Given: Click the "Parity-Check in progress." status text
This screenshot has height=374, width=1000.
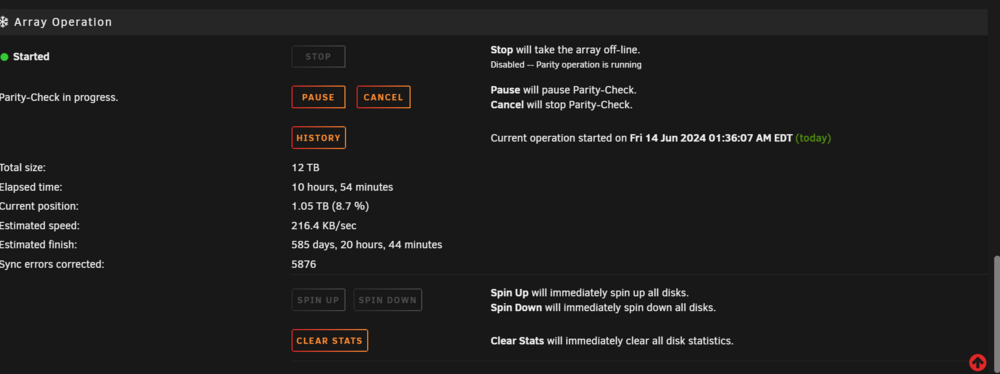Looking at the screenshot, I should click(x=59, y=98).
